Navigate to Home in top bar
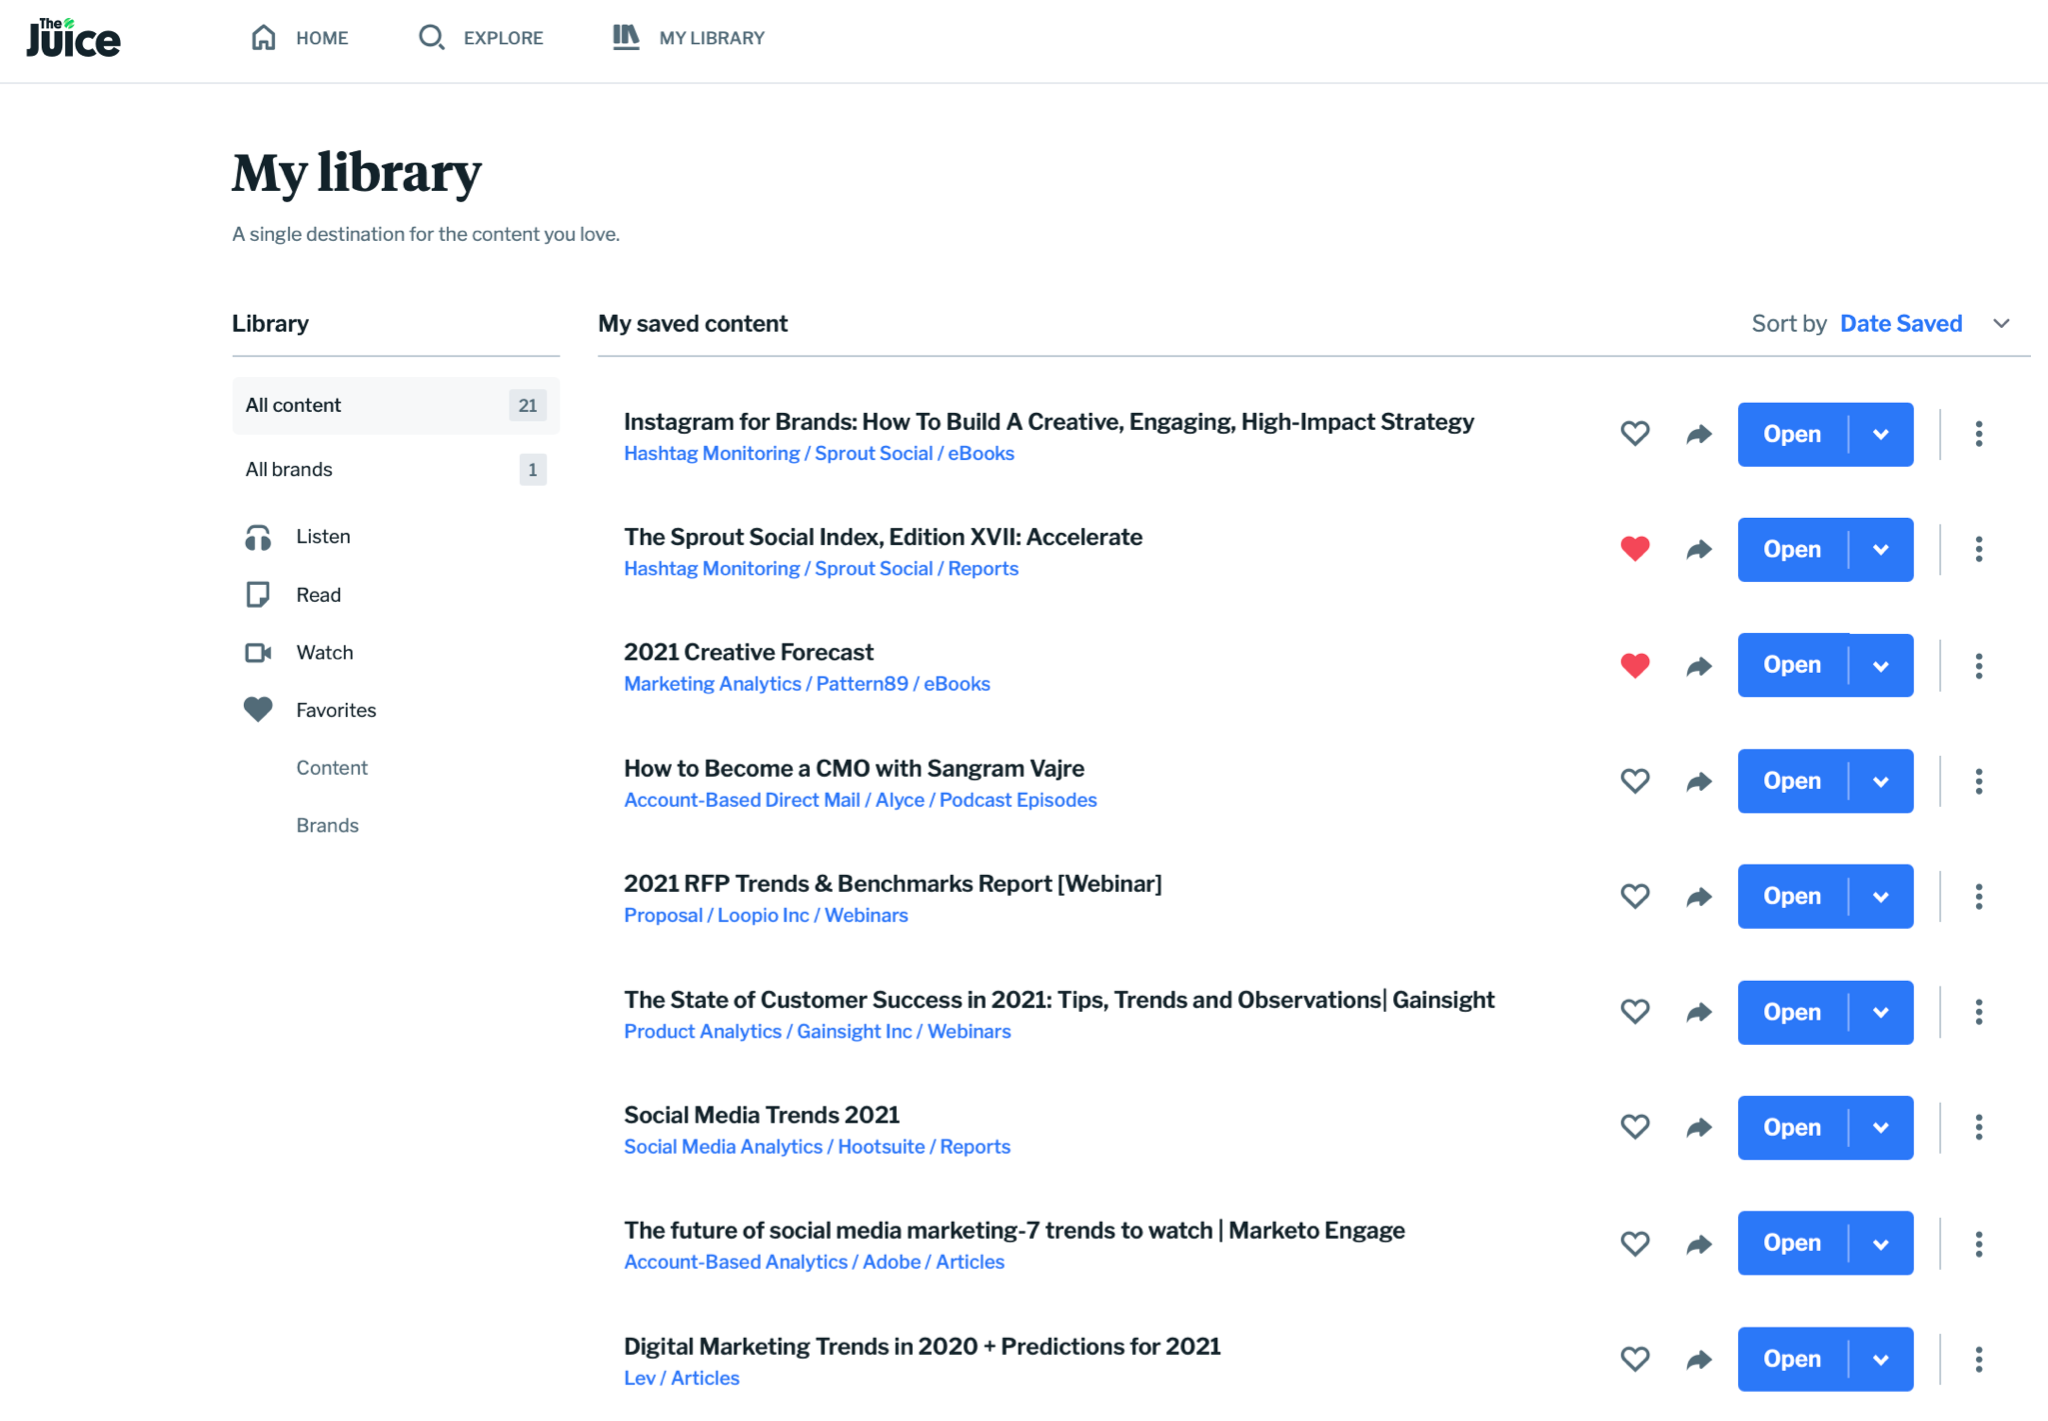The image size is (2048, 1421). pyautogui.click(x=299, y=38)
